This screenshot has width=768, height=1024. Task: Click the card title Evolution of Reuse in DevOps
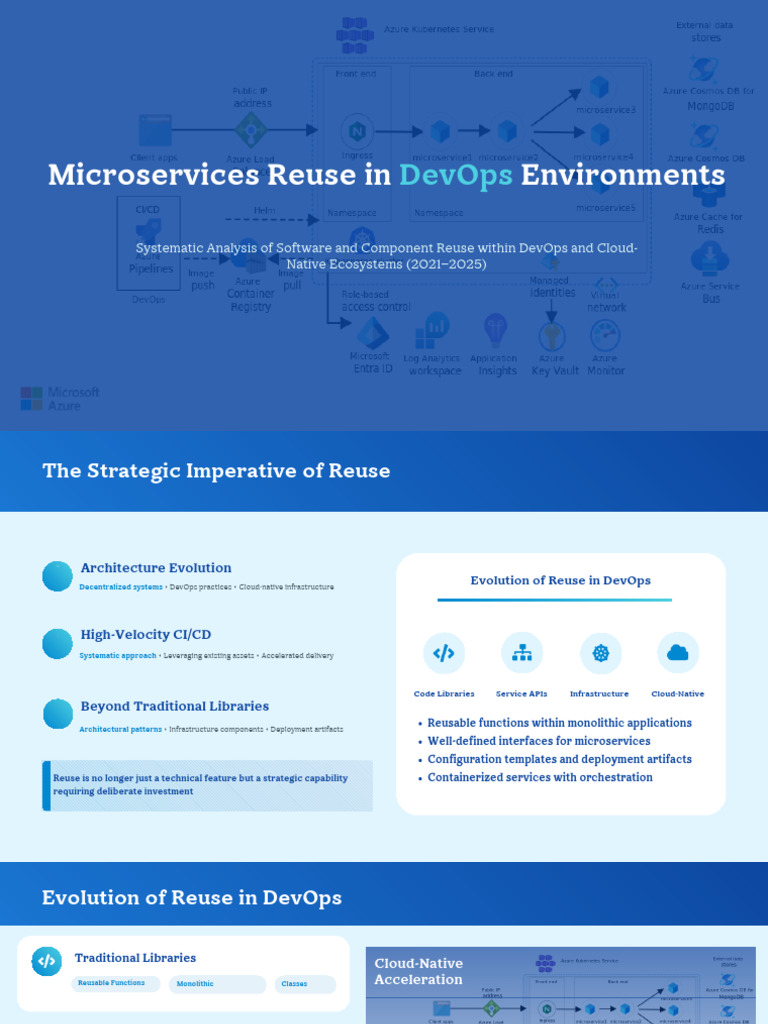click(x=560, y=581)
